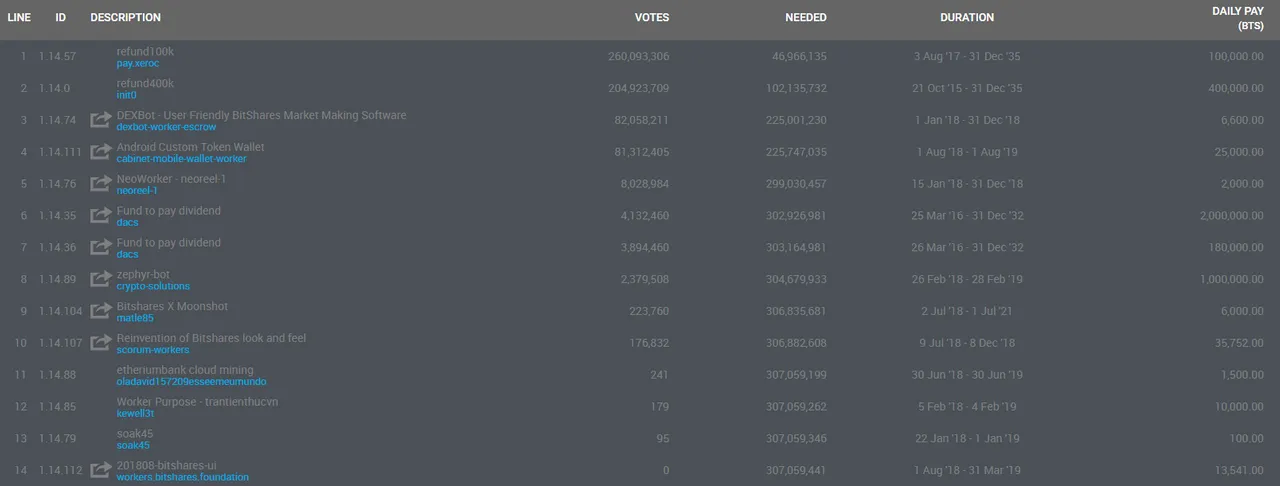Click crypto-solutions account link
The image size is (1280, 486).
153,286
